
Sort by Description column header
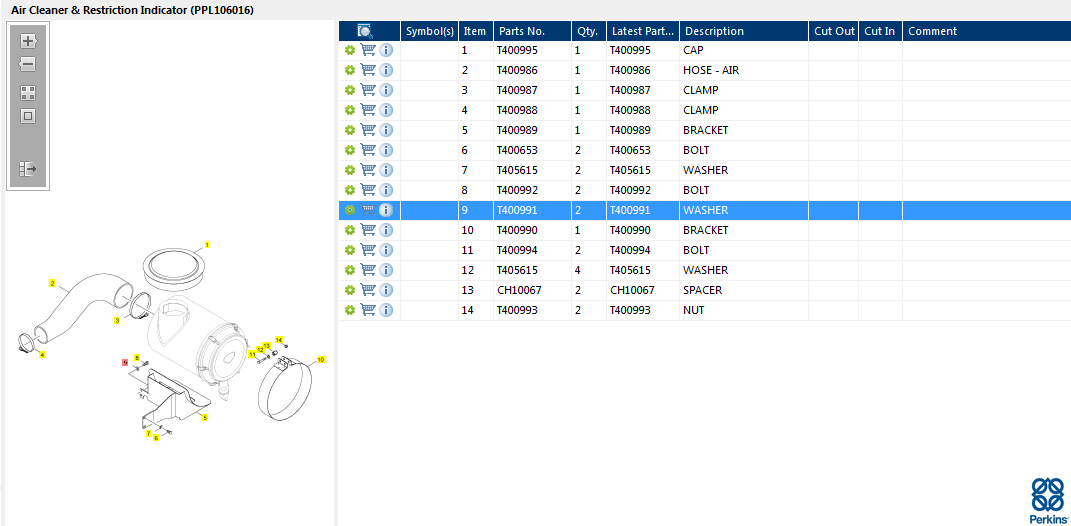744,31
